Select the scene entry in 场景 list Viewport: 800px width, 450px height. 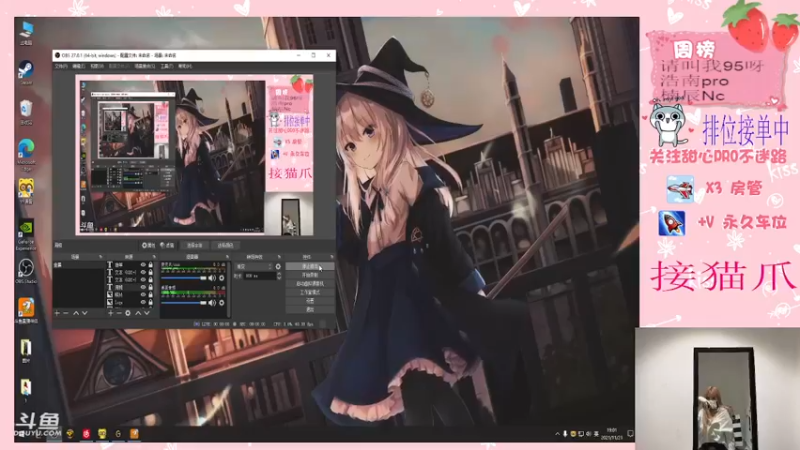[79, 265]
